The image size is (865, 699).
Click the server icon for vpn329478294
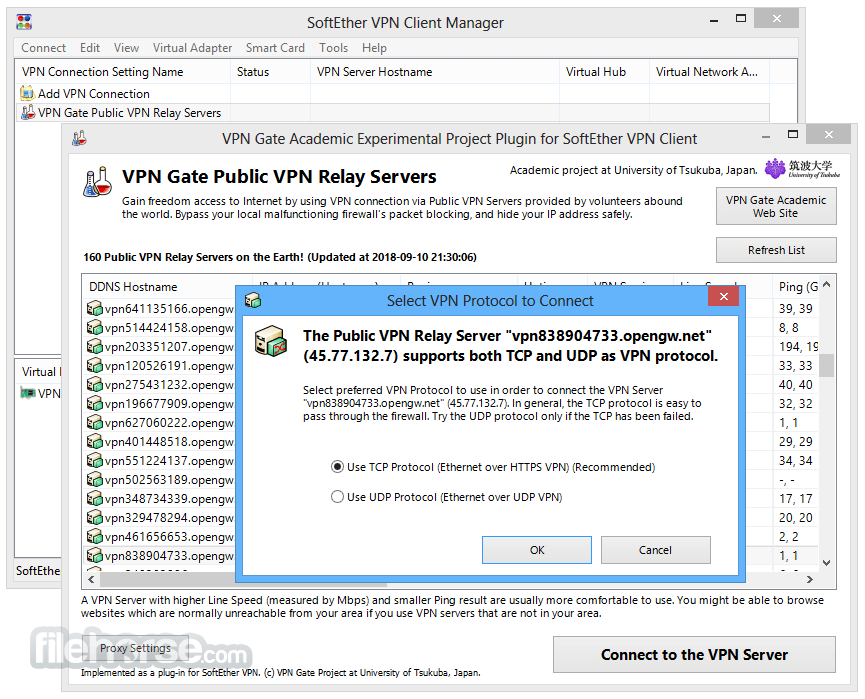(94, 517)
